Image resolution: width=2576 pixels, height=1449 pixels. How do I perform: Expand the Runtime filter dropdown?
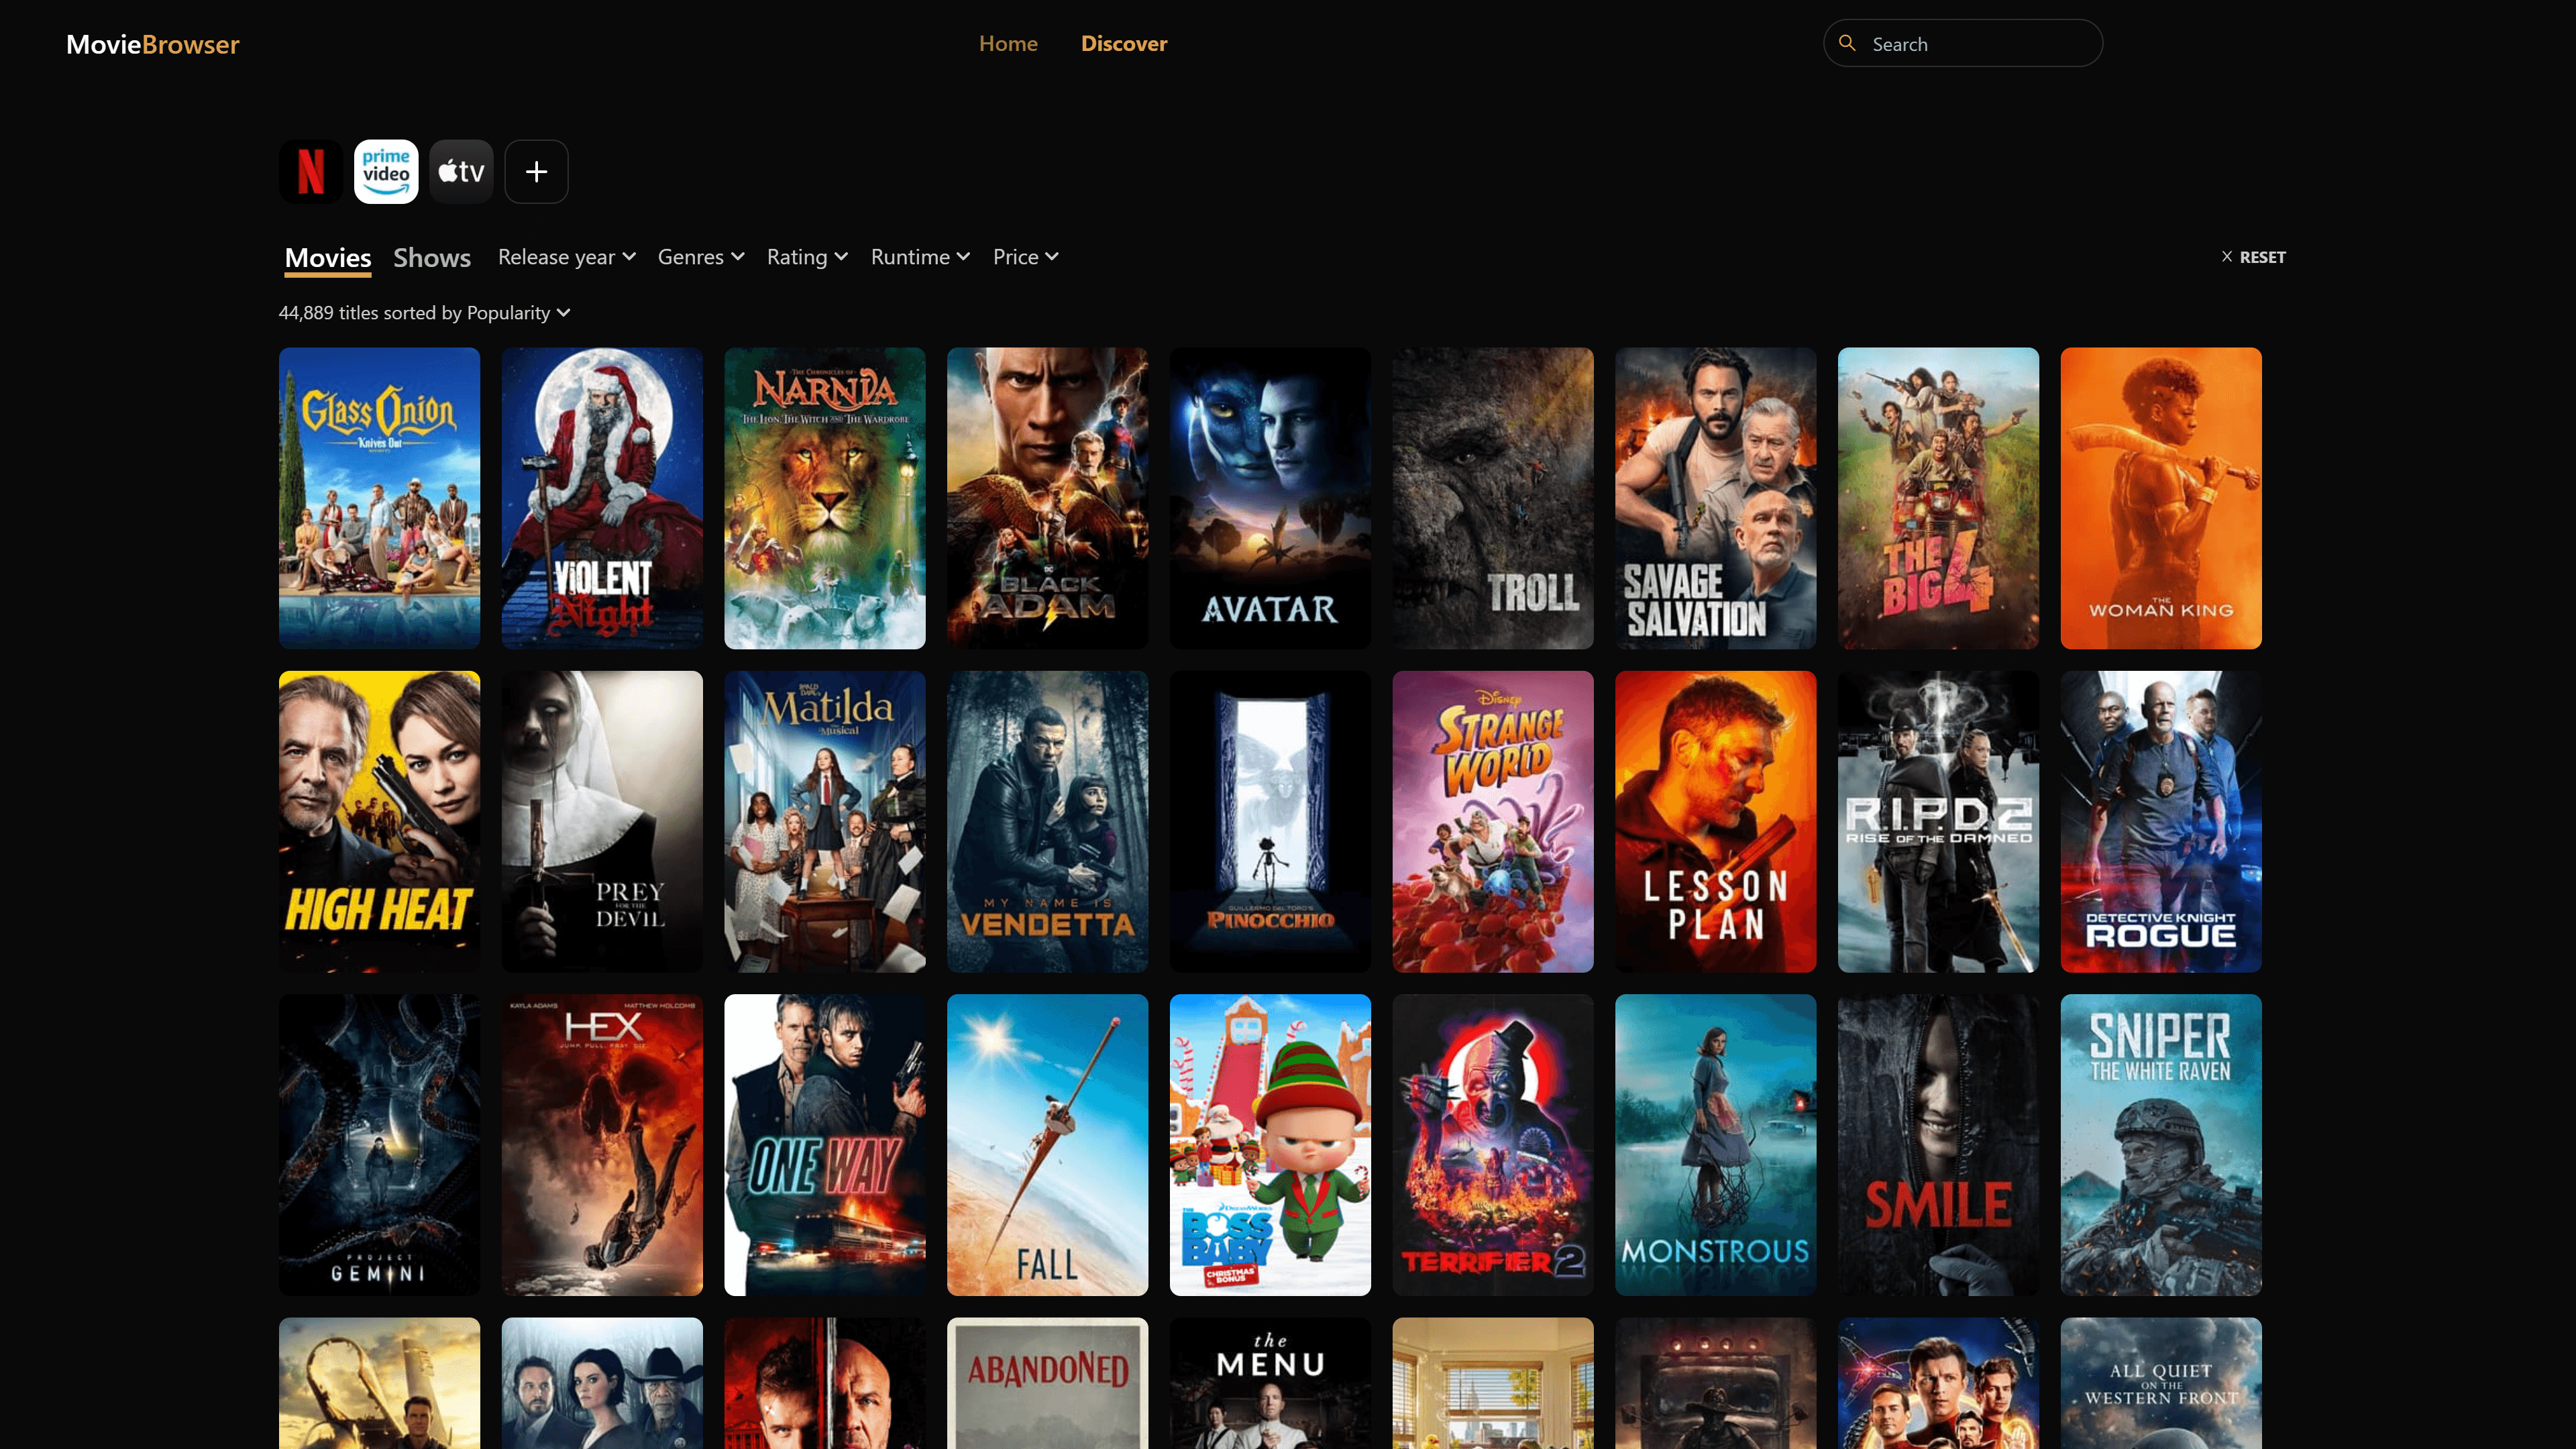(x=918, y=256)
